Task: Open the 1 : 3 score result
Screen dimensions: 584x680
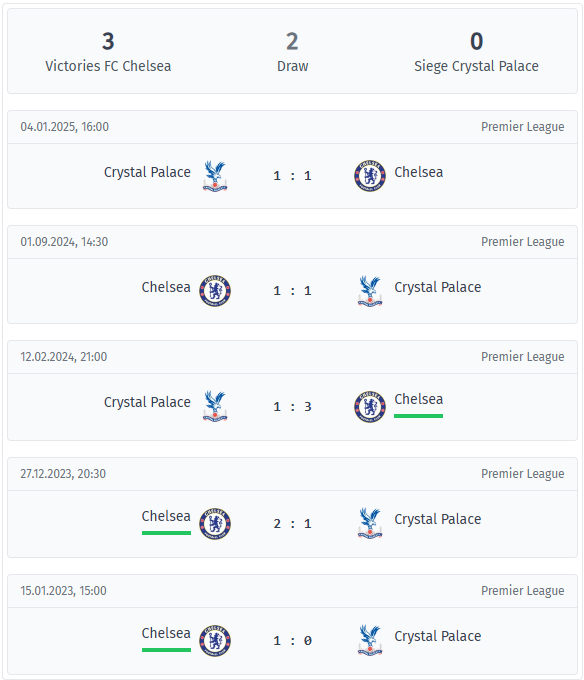Action: tap(292, 407)
